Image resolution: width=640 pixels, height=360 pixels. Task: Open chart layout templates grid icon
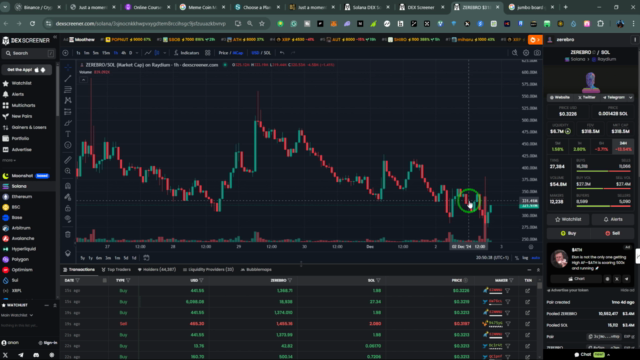[x=208, y=53]
